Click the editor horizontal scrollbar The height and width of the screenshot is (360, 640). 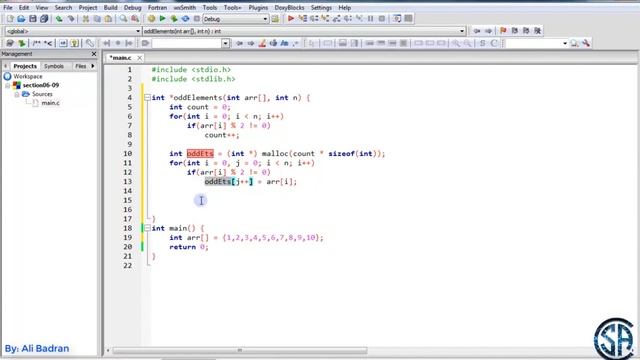[240, 350]
